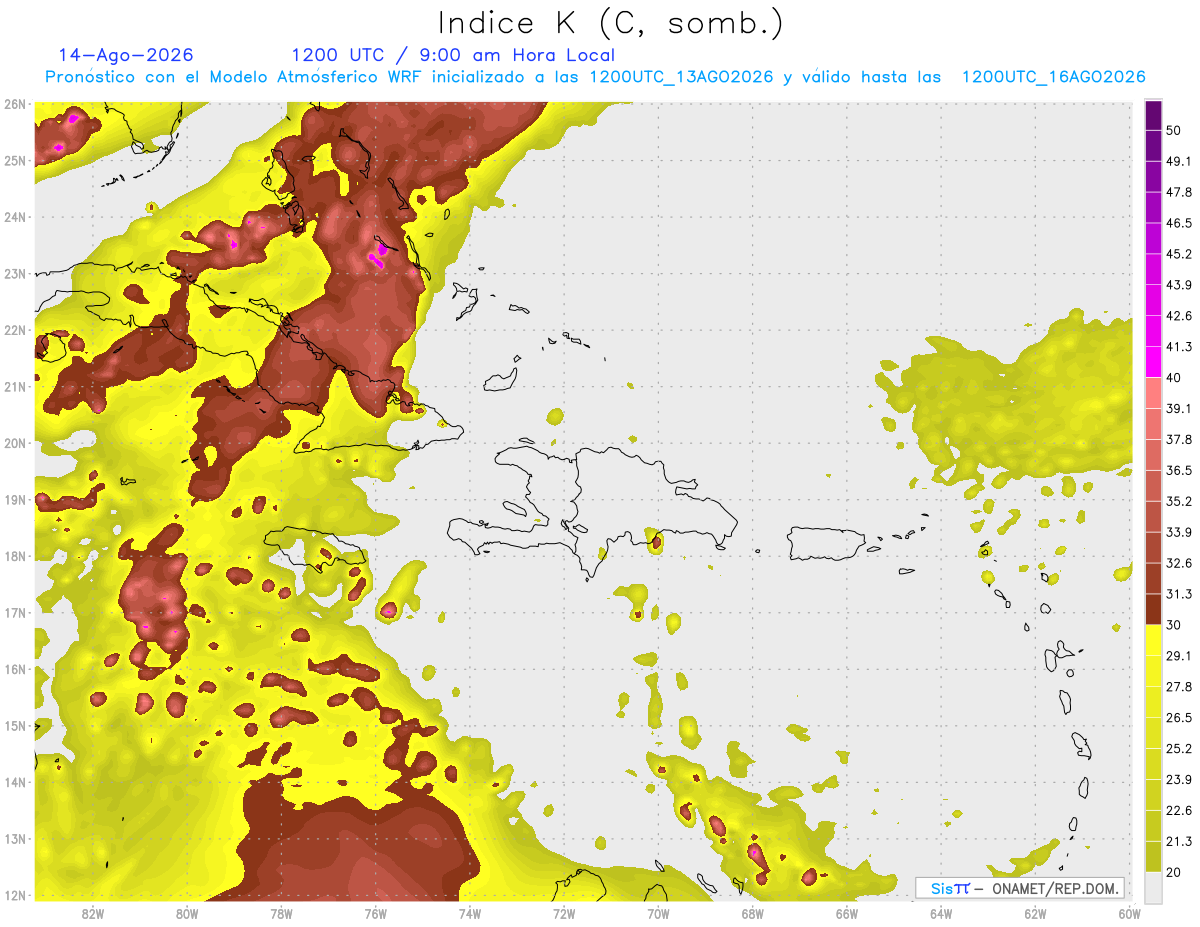
Task: Click the 80W longitude label
Action: (x=186, y=912)
